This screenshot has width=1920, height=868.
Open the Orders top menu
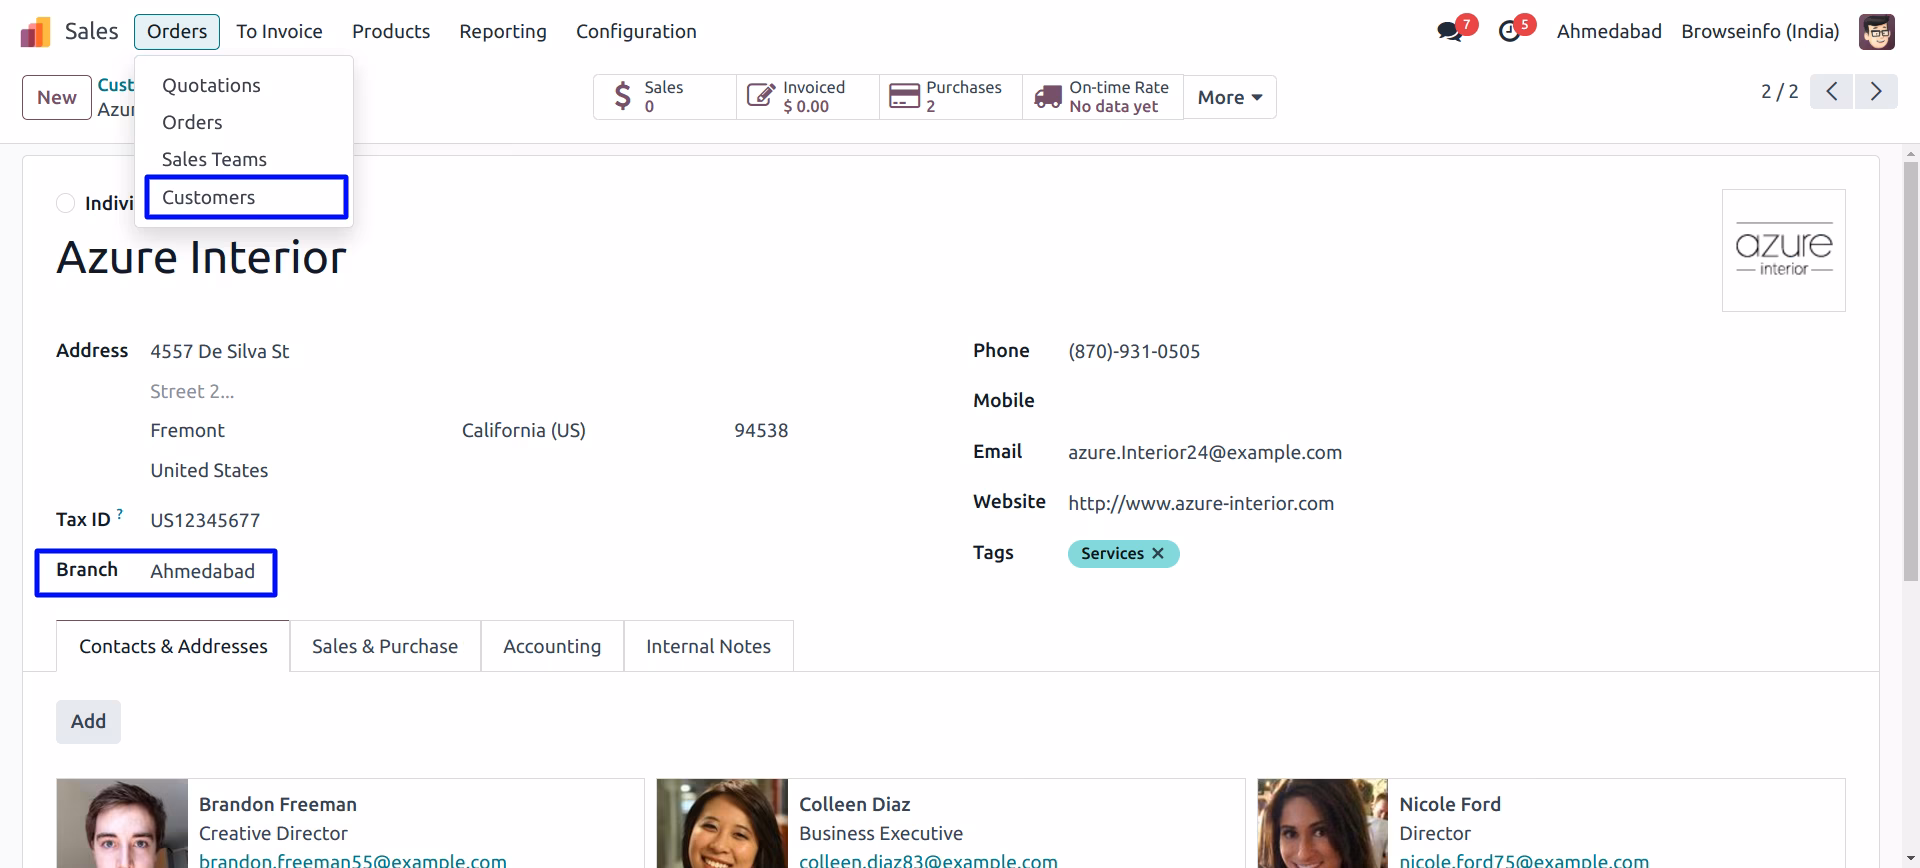(177, 32)
